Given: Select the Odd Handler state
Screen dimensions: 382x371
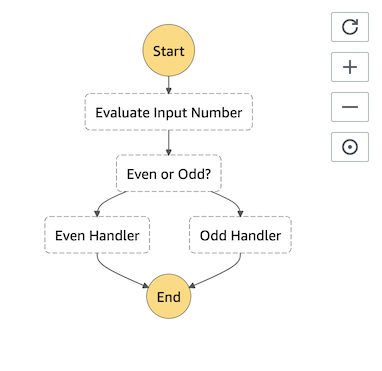Looking at the screenshot, I should (x=240, y=235).
